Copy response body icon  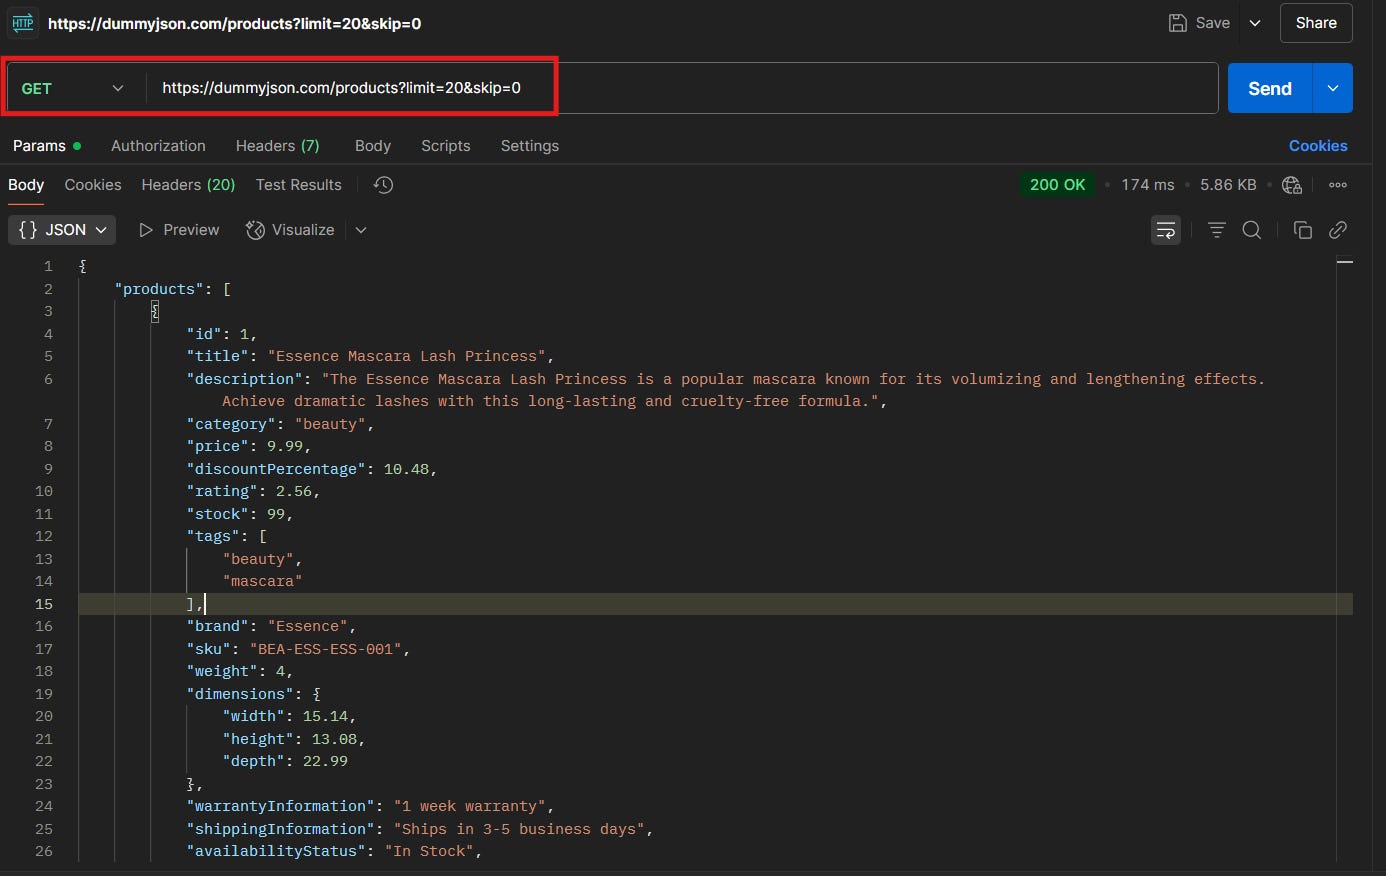point(1302,230)
